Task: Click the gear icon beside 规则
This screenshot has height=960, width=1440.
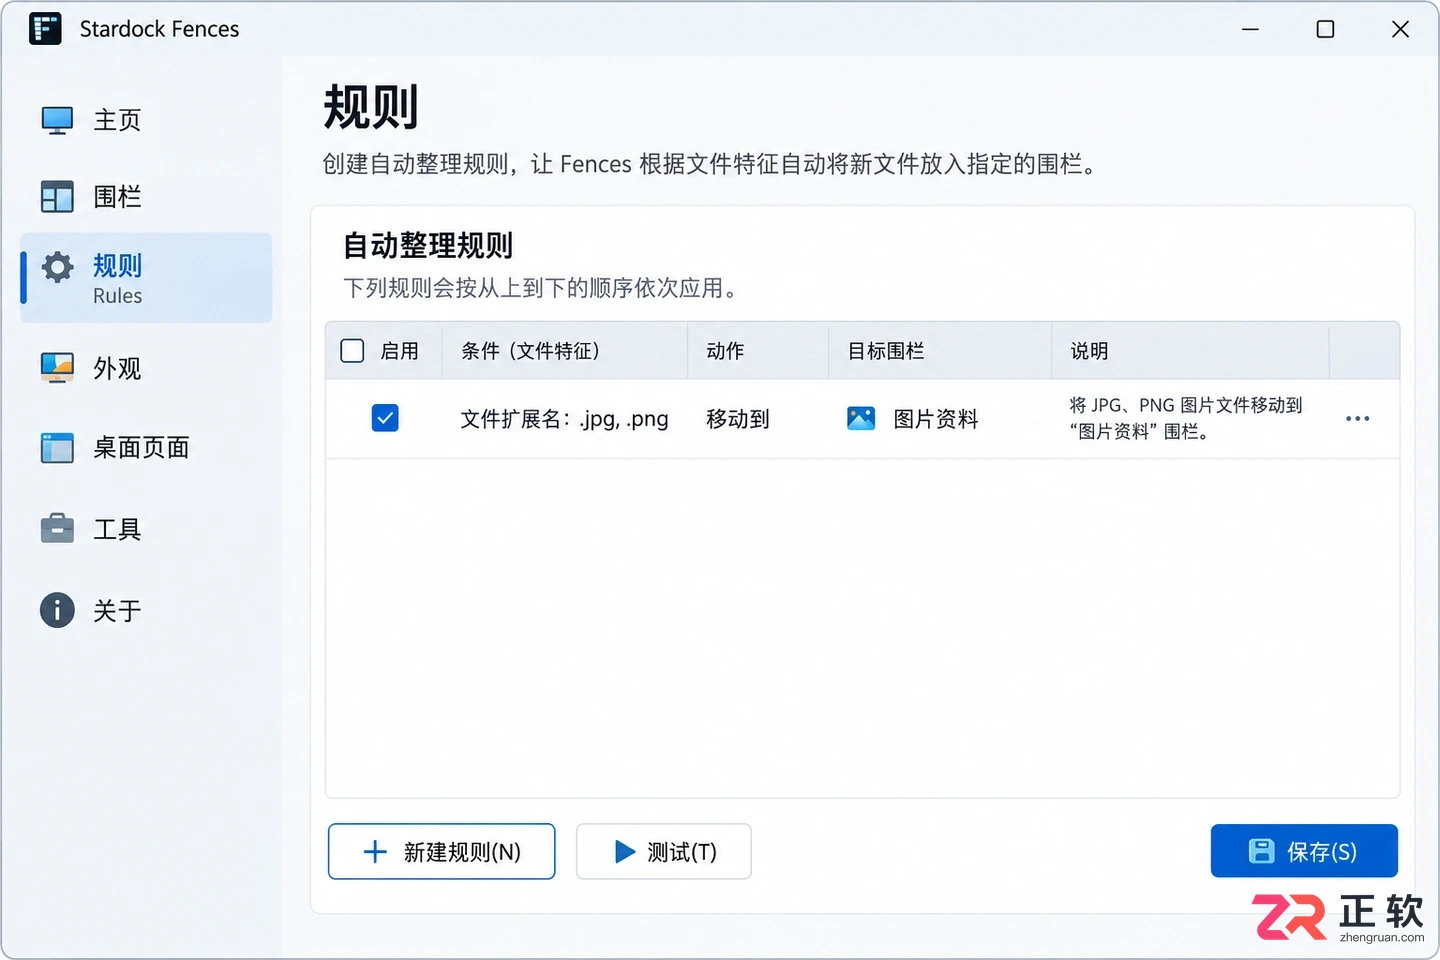Action: (57, 267)
